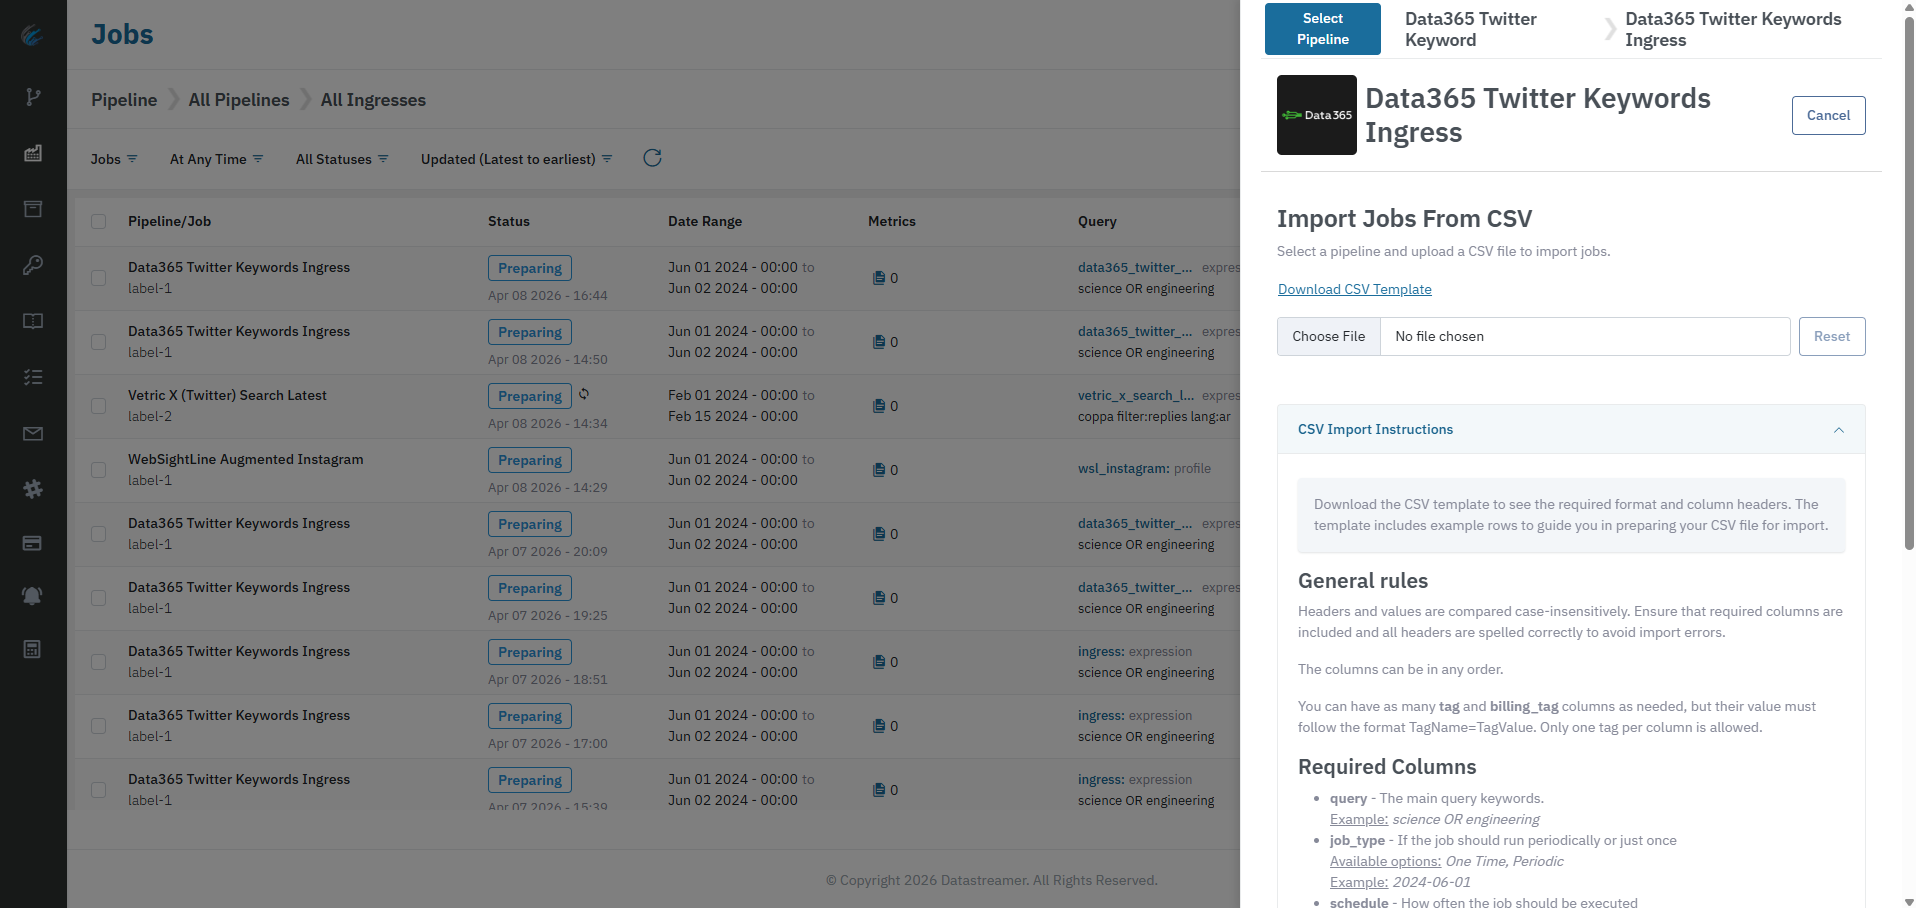This screenshot has width=1916, height=908.
Task: Click the 'General rules' heading
Action: [x=1363, y=581]
